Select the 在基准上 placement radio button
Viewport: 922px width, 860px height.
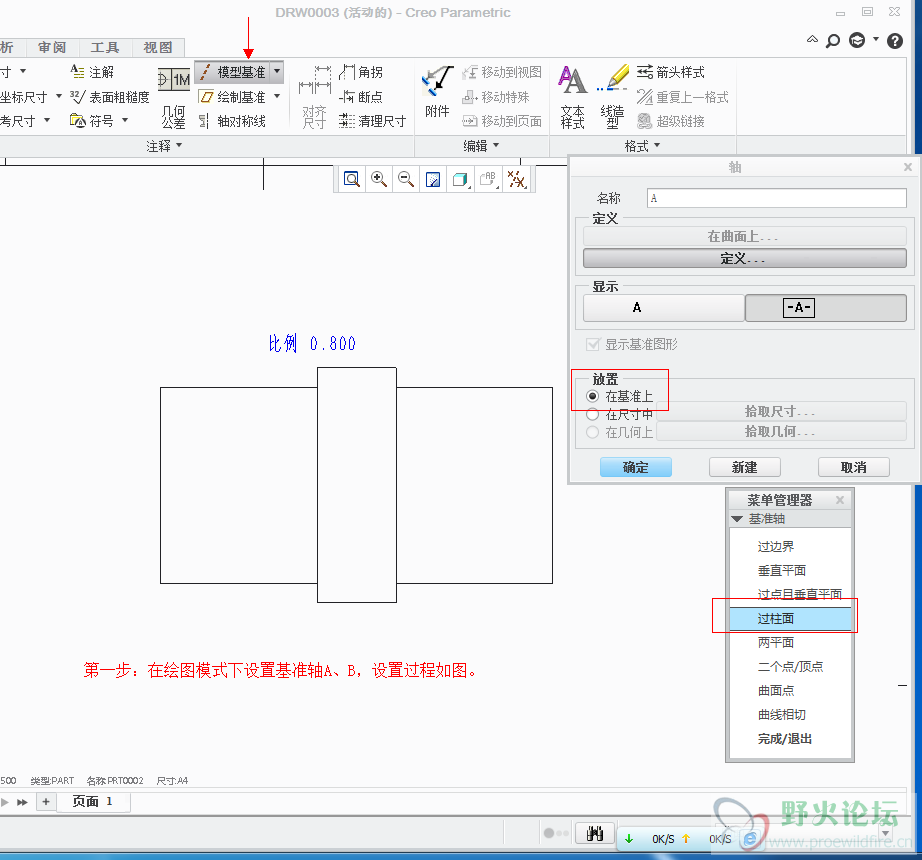click(593, 396)
